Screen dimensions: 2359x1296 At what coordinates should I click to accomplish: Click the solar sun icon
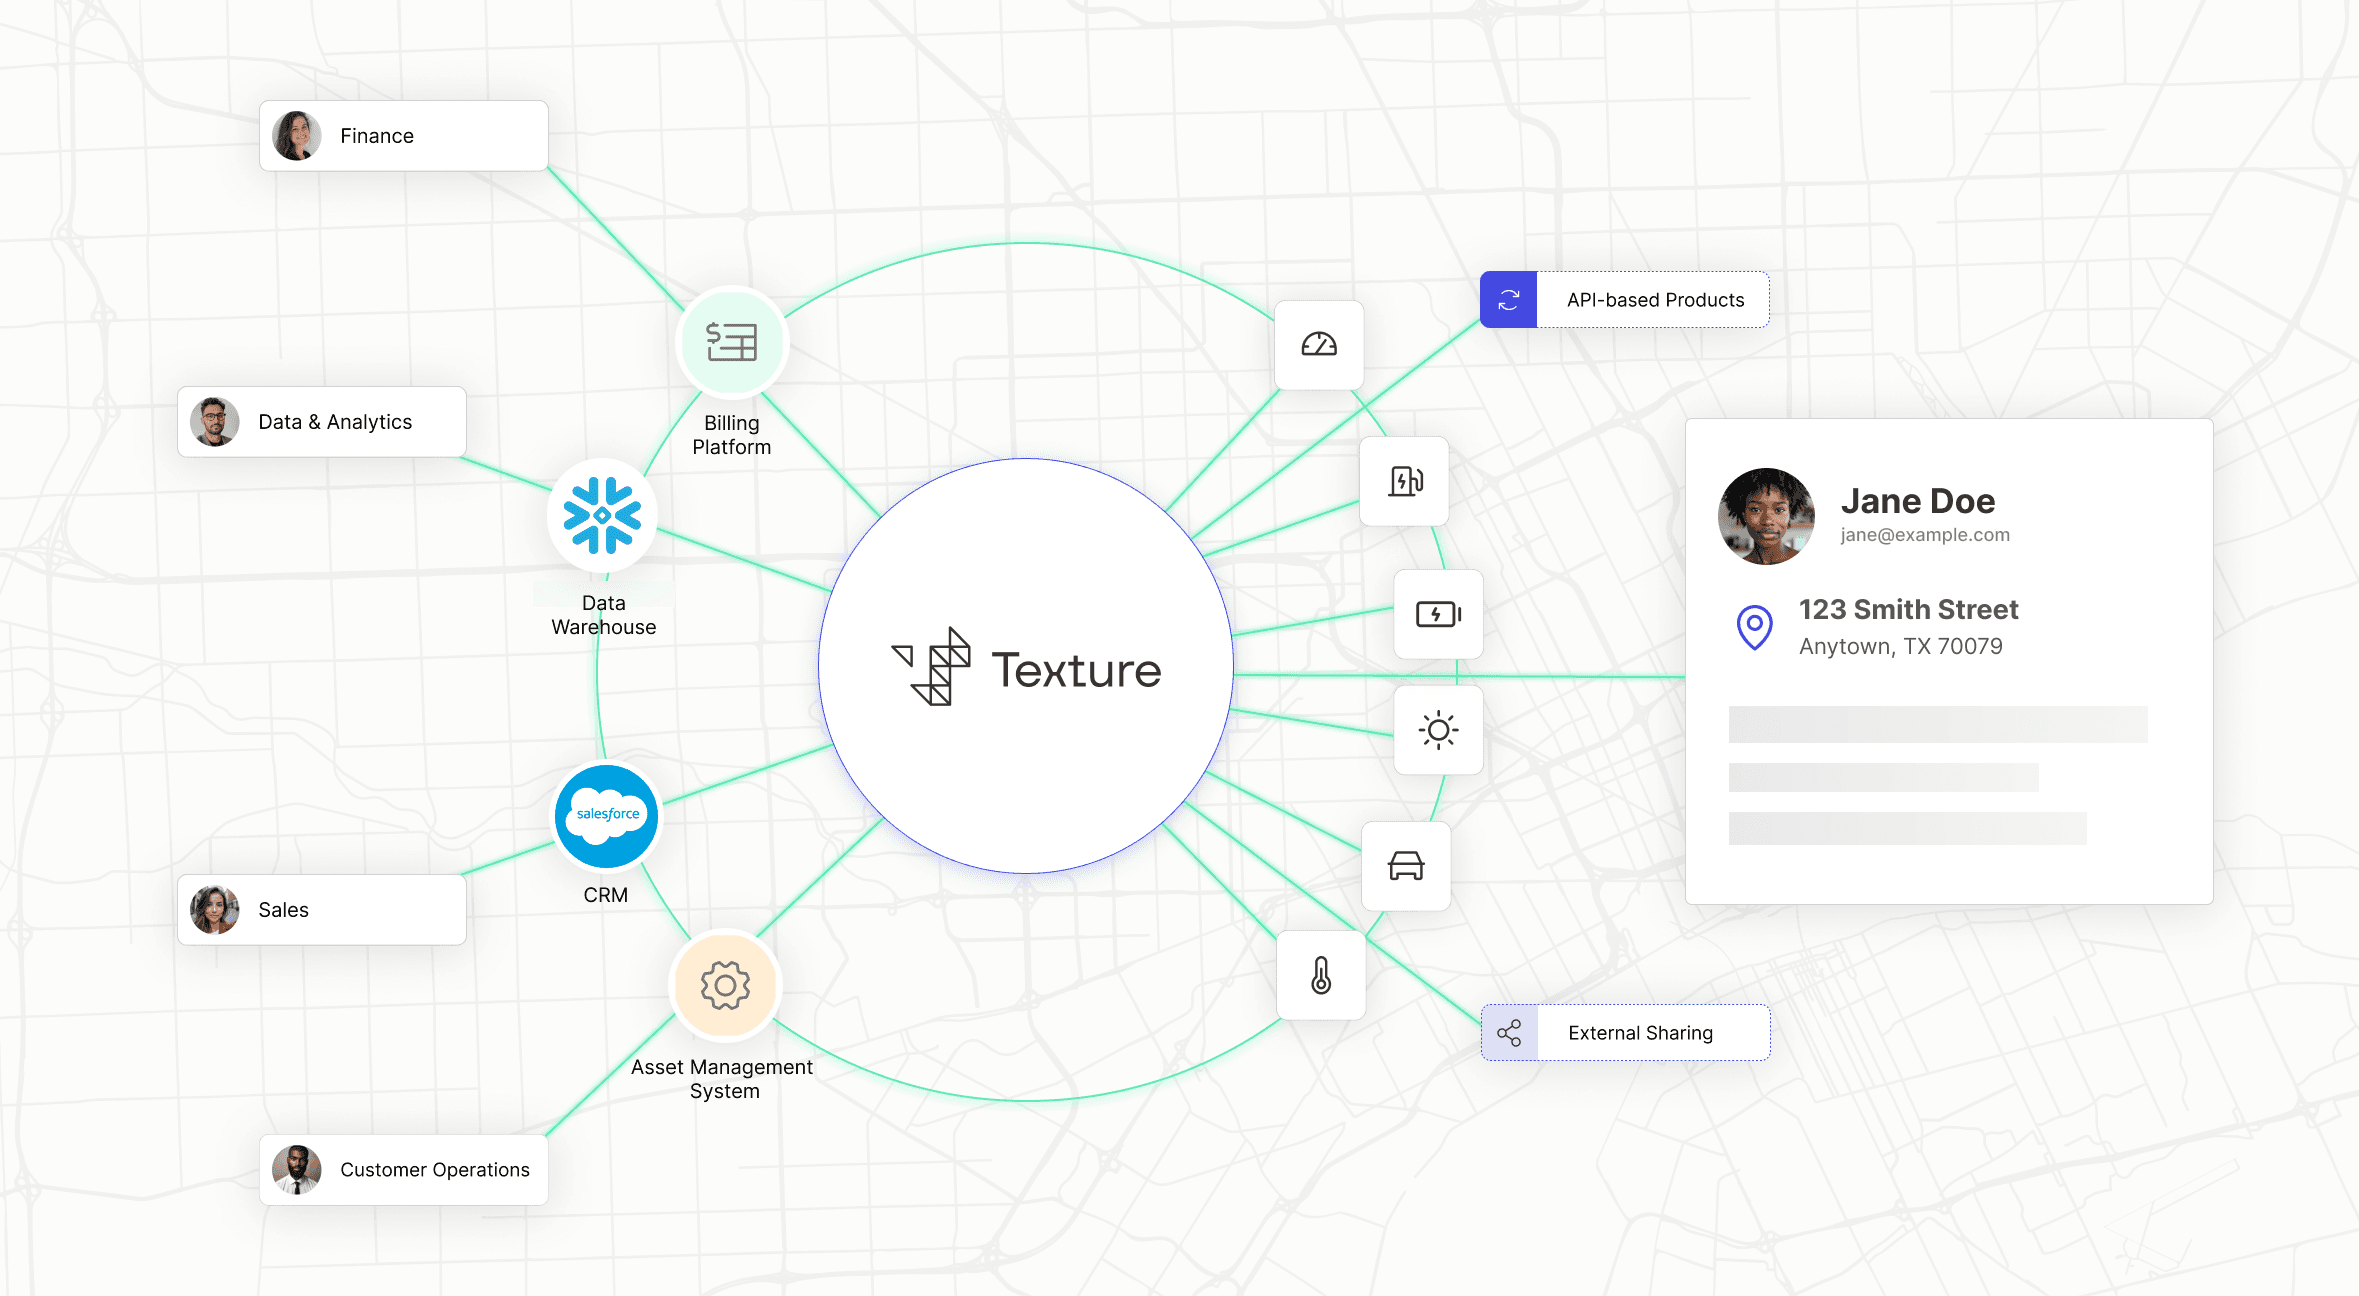tap(1439, 731)
